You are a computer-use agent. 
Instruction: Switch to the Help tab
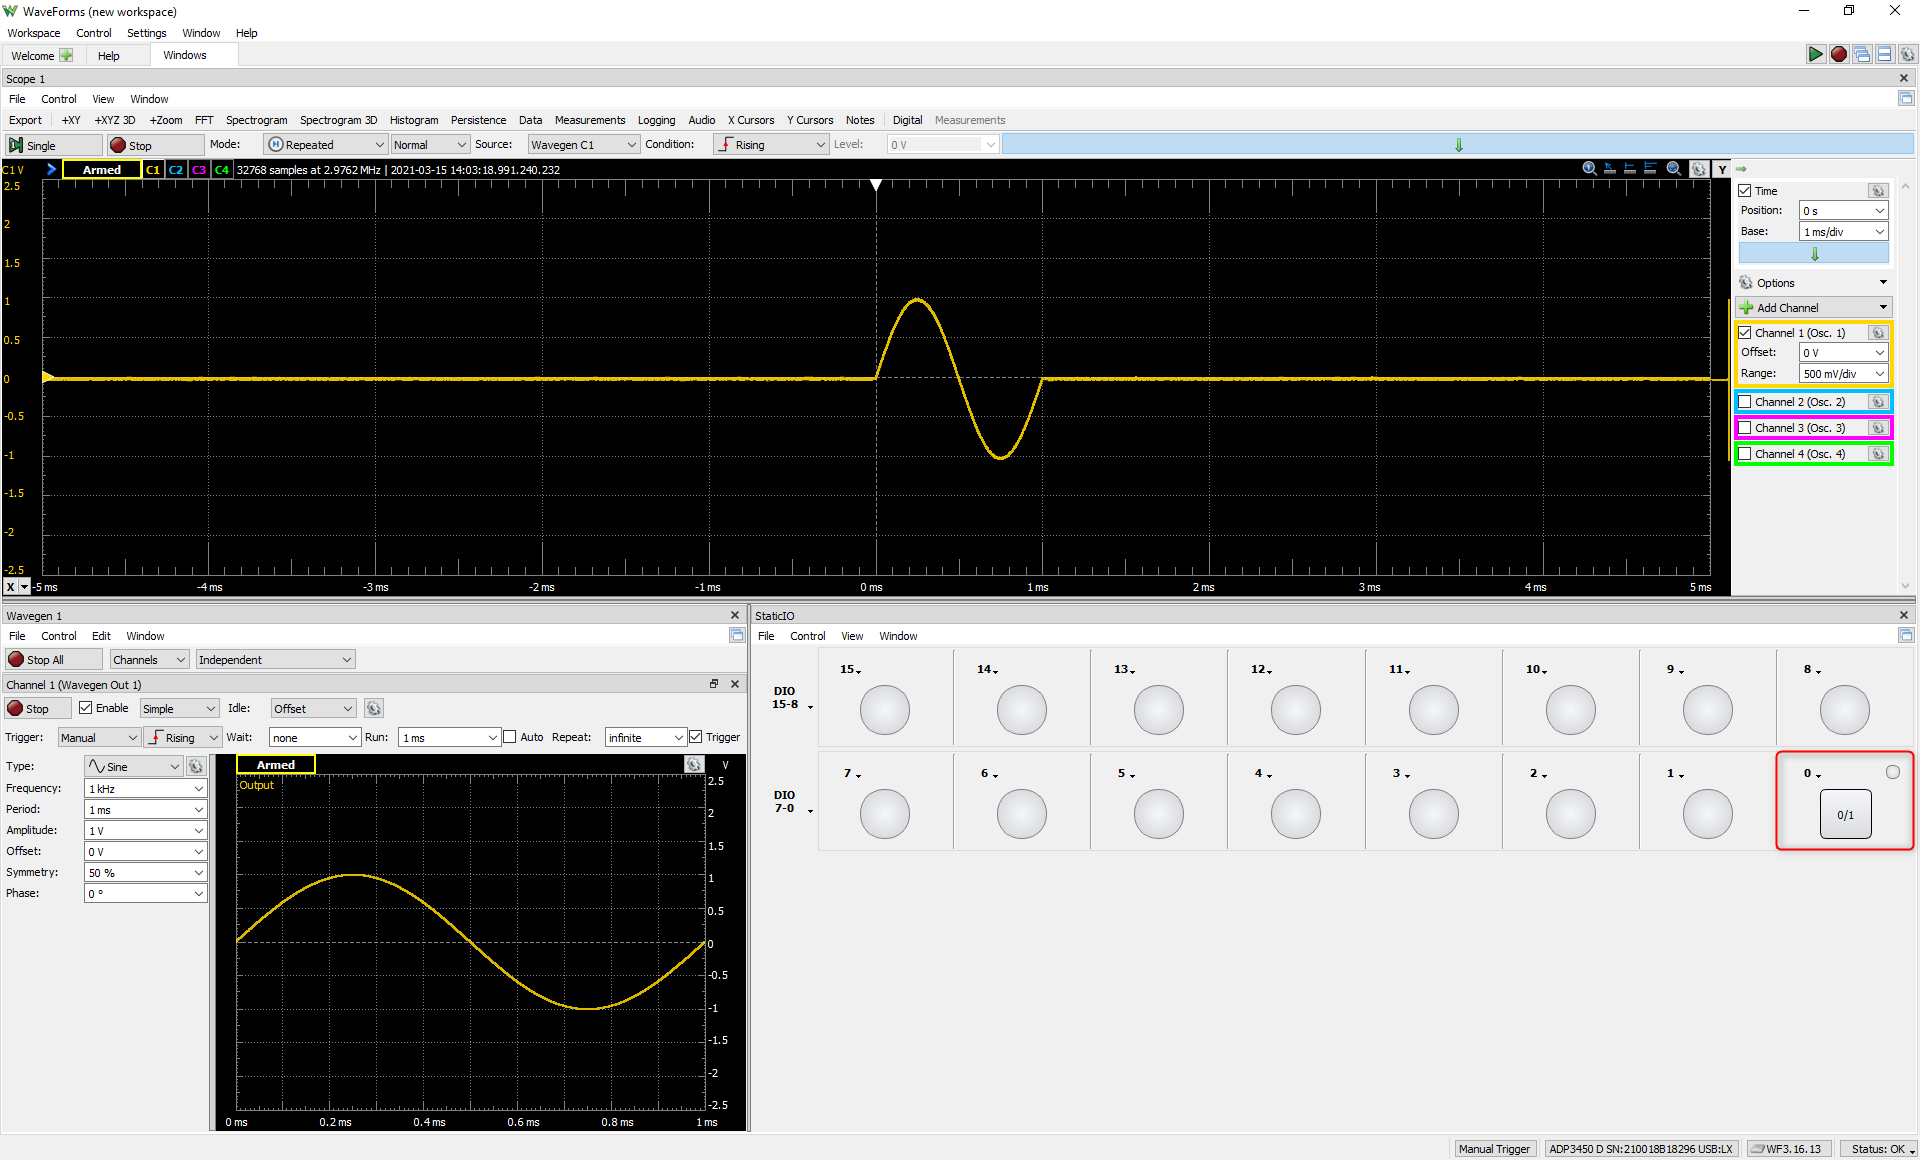click(109, 56)
